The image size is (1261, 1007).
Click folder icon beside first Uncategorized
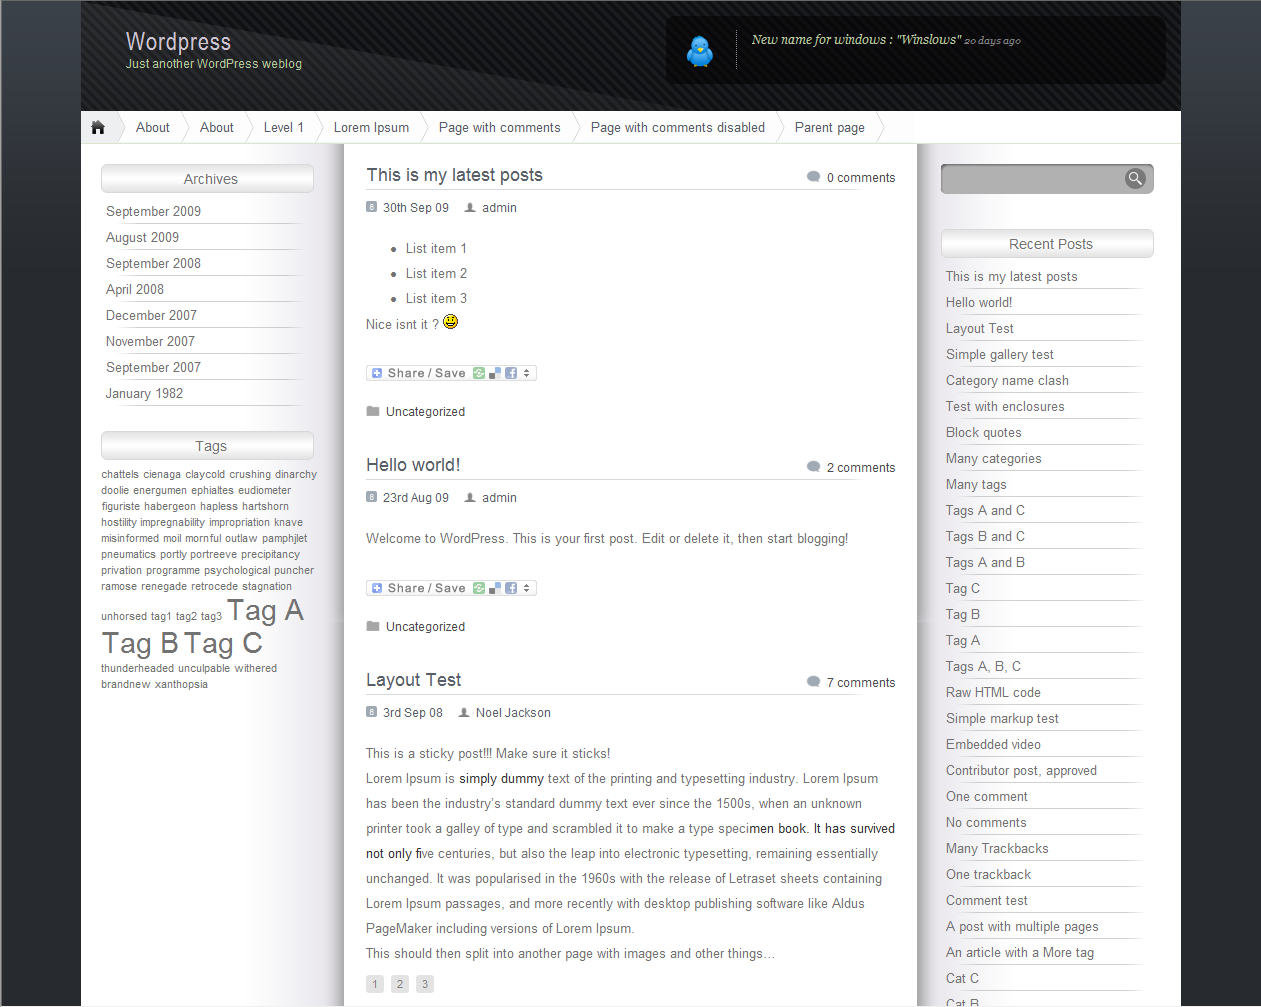click(x=373, y=411)
